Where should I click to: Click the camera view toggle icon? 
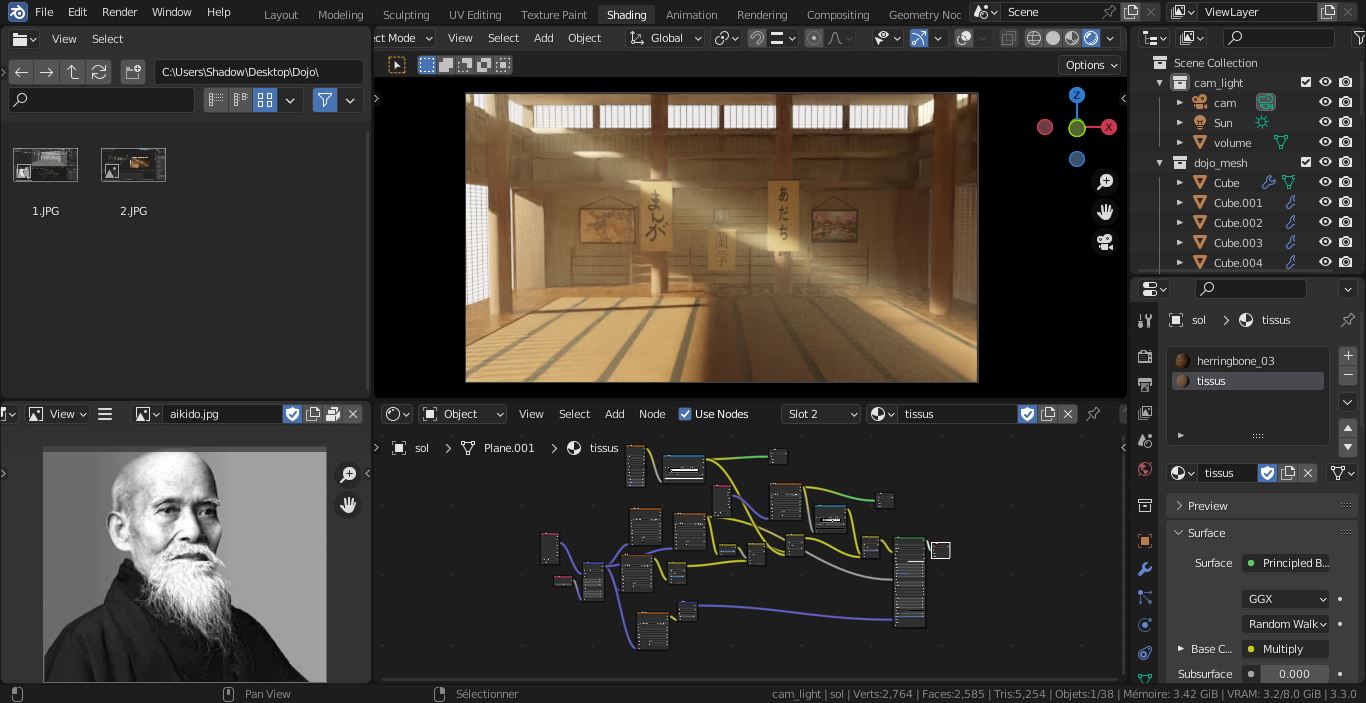tap(1105, 242)
